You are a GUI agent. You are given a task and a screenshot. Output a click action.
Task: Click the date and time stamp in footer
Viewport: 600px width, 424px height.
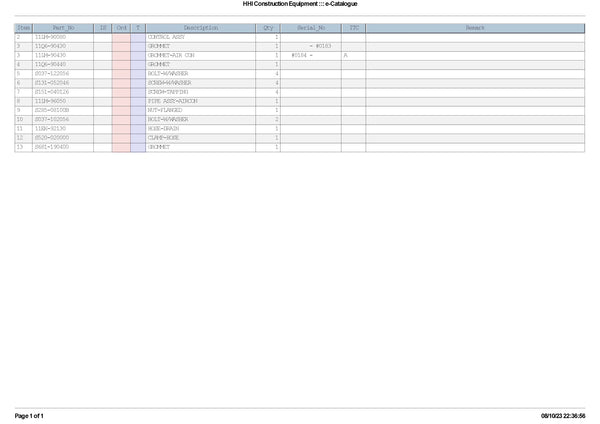[x=563, y=415]
